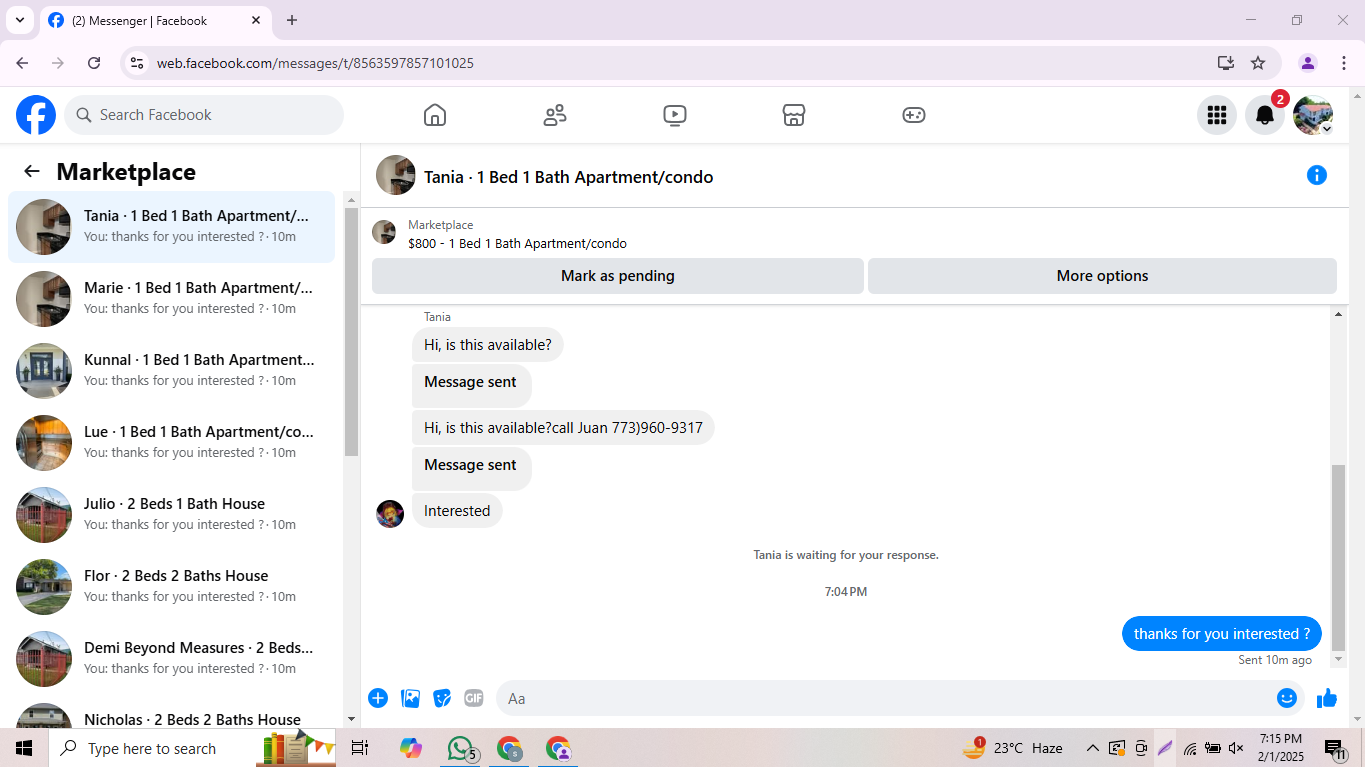Click Tania's header profile thumbnail
1365x767 pixels.
[396, 175]
